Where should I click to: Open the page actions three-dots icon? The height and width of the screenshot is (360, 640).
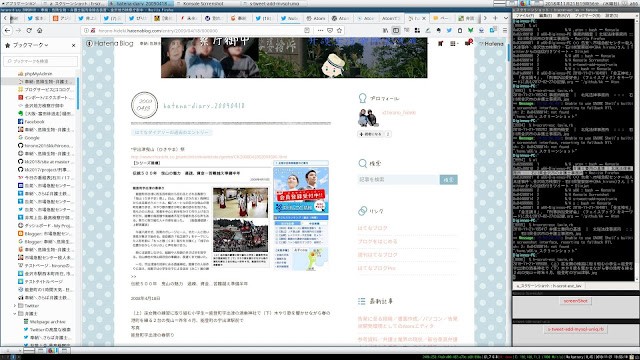[320, 30]
